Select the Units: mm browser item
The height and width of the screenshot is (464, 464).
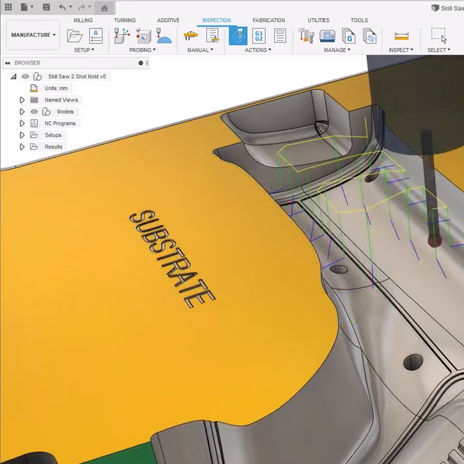tap(56, 88)
